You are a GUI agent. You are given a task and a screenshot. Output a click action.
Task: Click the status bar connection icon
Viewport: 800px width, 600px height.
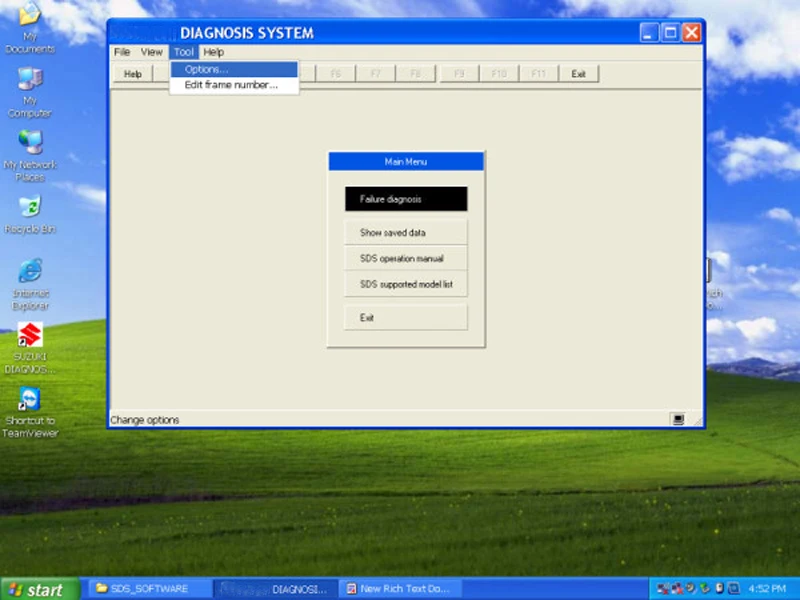678,419
